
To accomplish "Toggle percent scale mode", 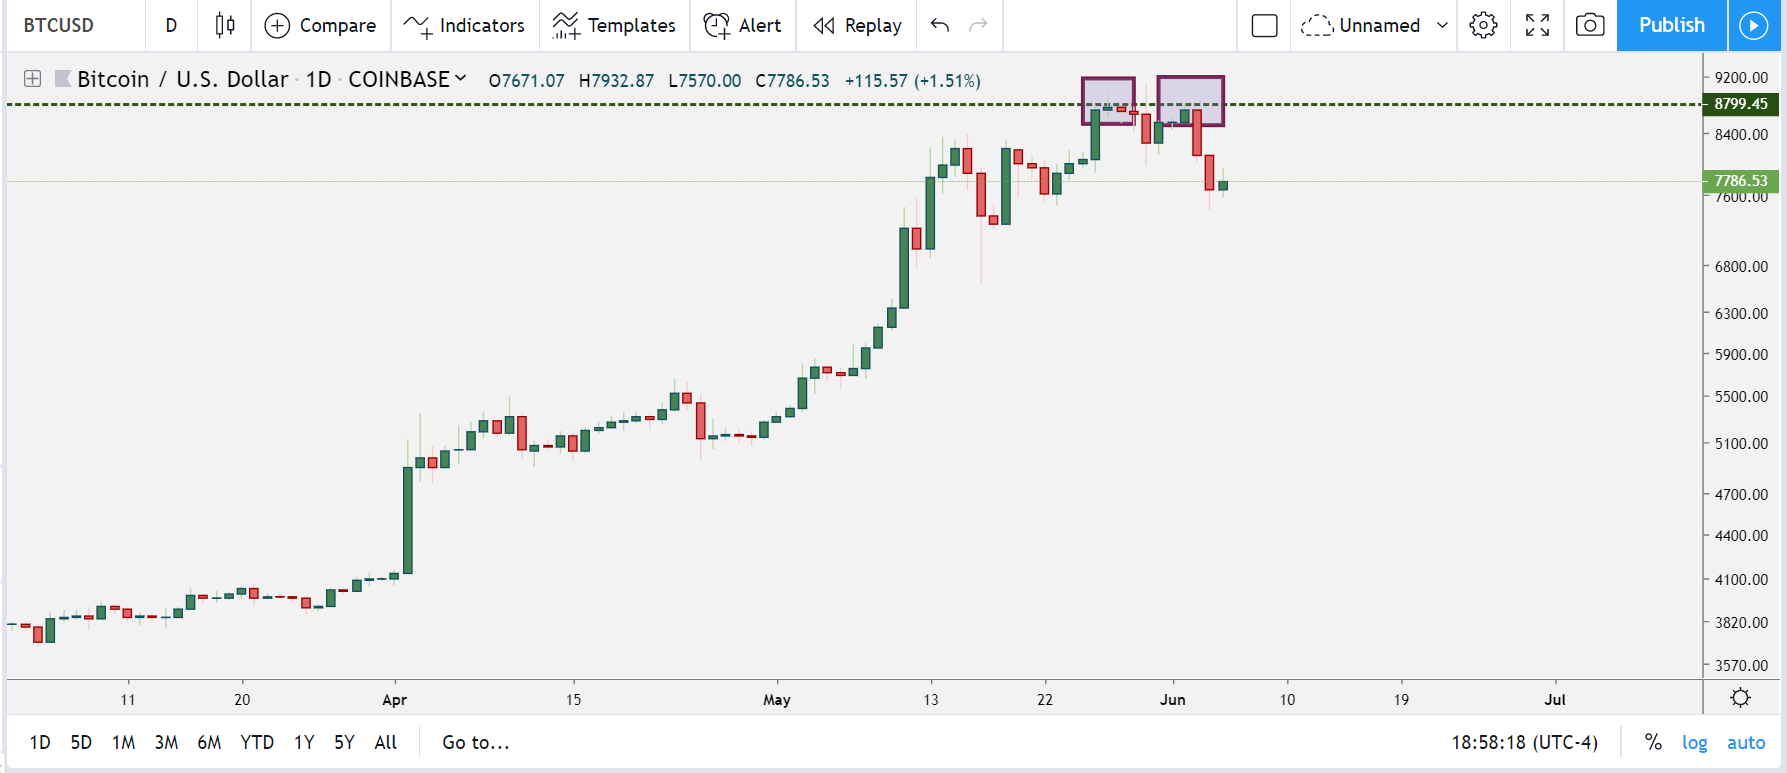I will (1653, 742).
